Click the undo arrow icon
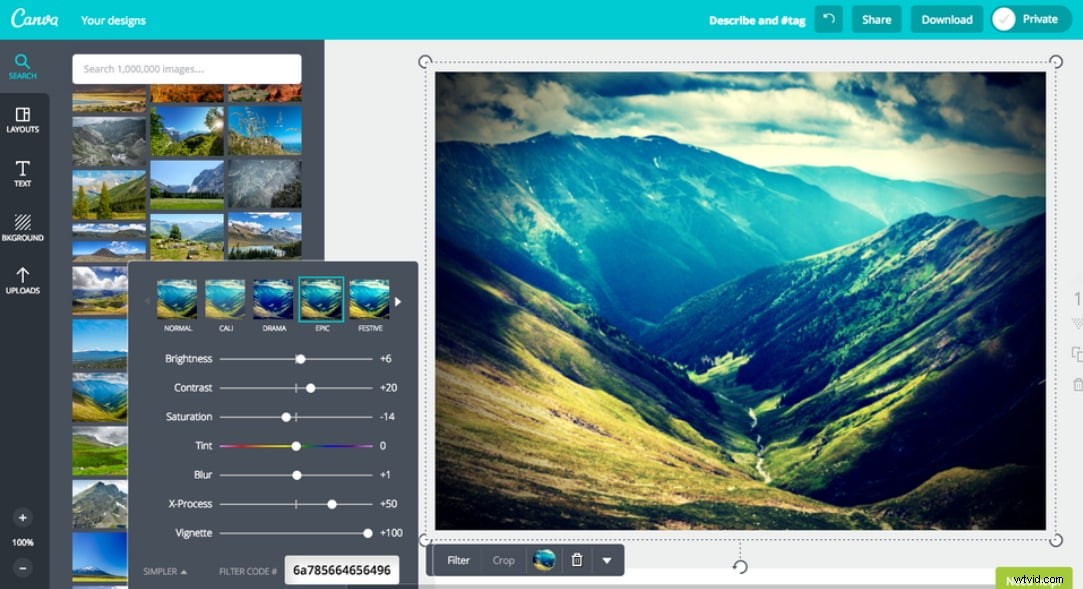Viewport: 1083px width, 589px height. tap(828, 19)
